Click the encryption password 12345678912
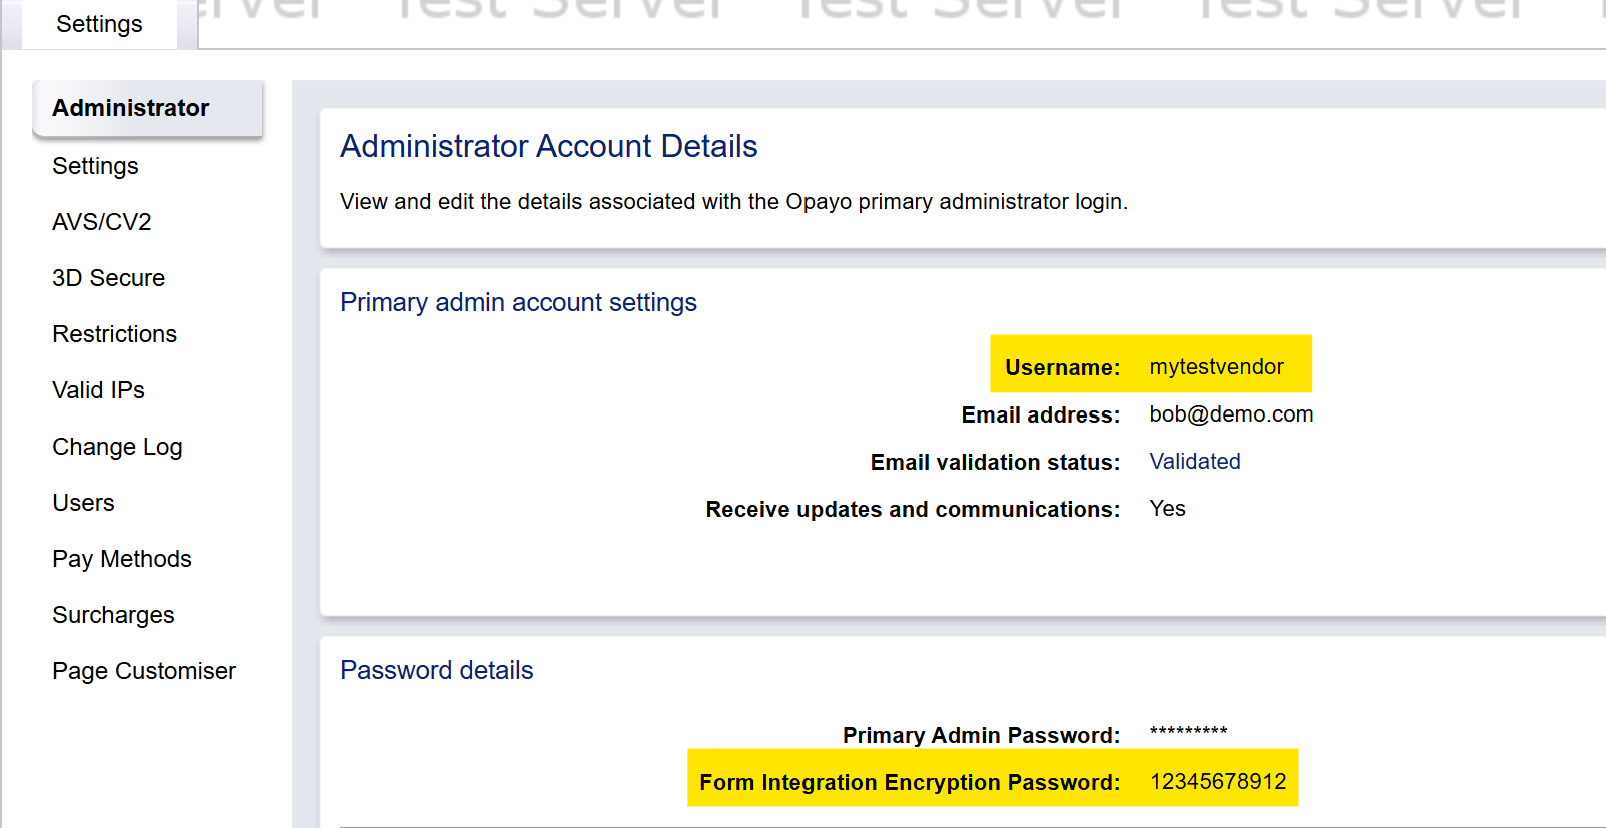Viewport: 1606px width, 828px height. point(1218,782)
